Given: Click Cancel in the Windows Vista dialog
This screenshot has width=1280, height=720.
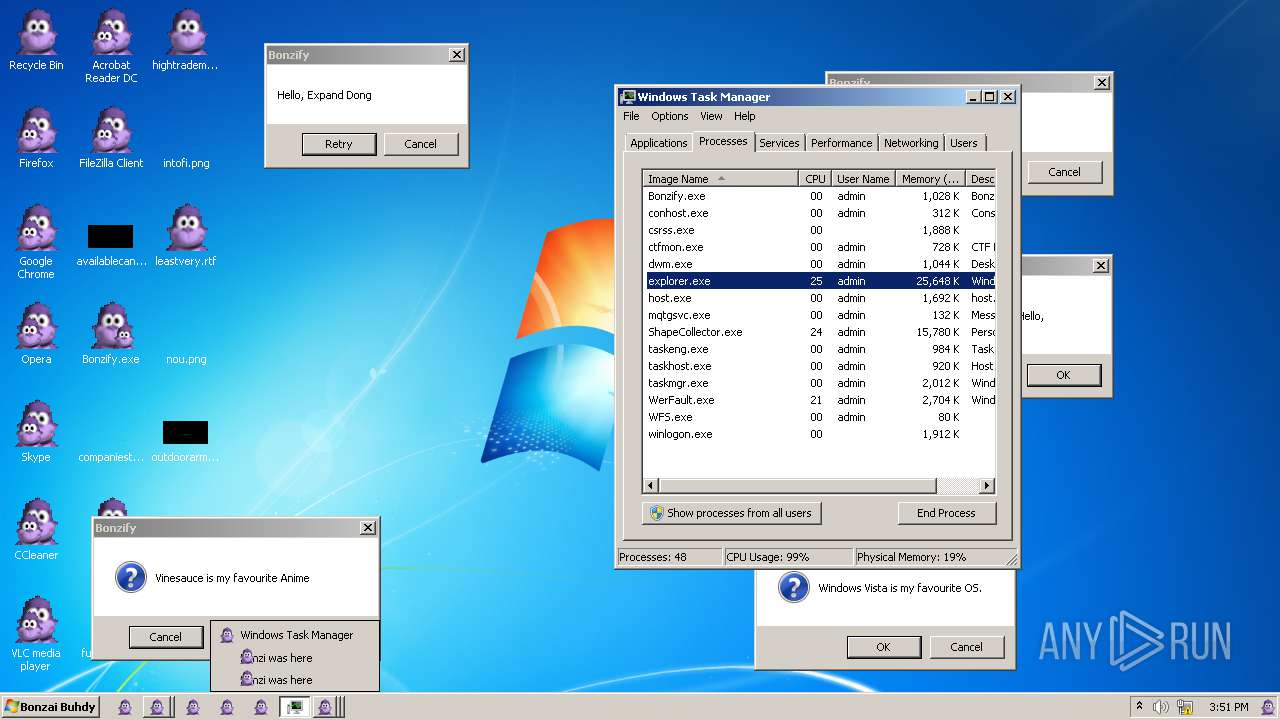Looking at the screenshot, I should click(x=966, y=647).
